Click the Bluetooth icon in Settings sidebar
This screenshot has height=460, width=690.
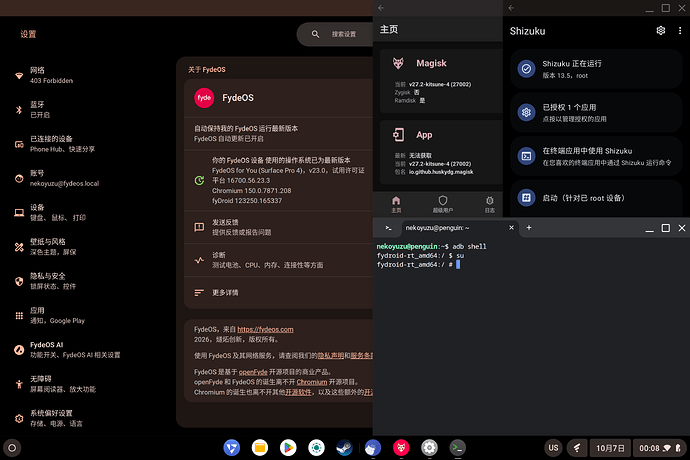(x=19, y=110)
